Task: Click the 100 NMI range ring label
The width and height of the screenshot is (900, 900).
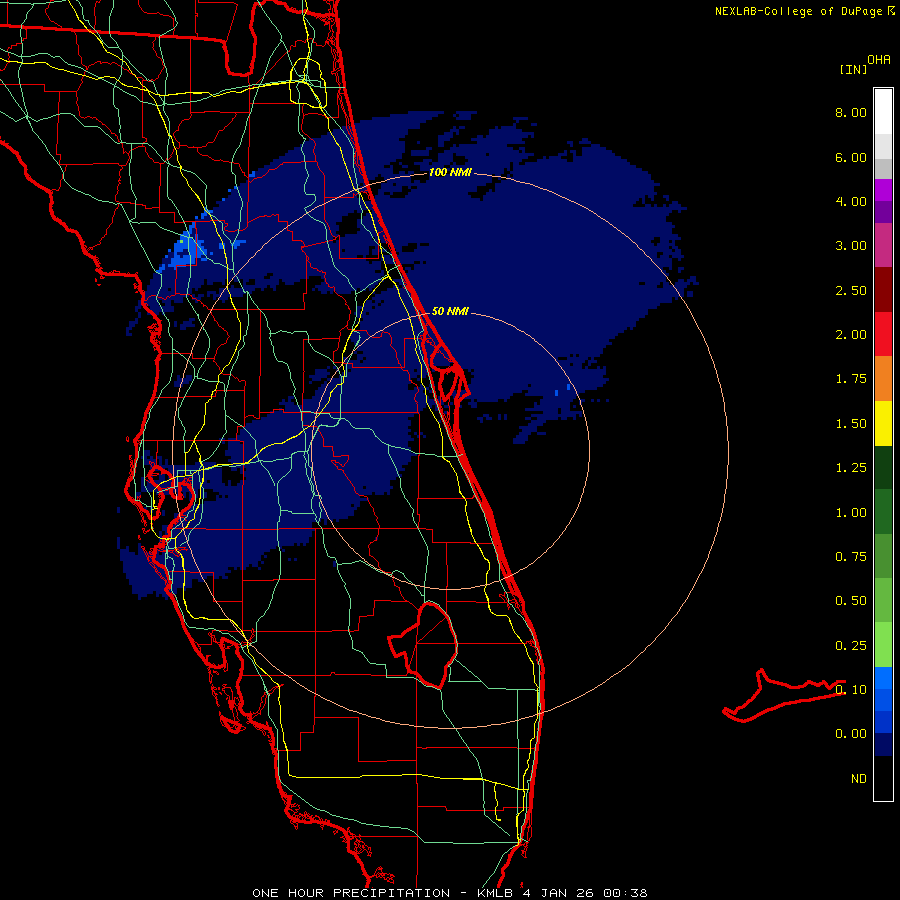Action: (x=450, y=172)
